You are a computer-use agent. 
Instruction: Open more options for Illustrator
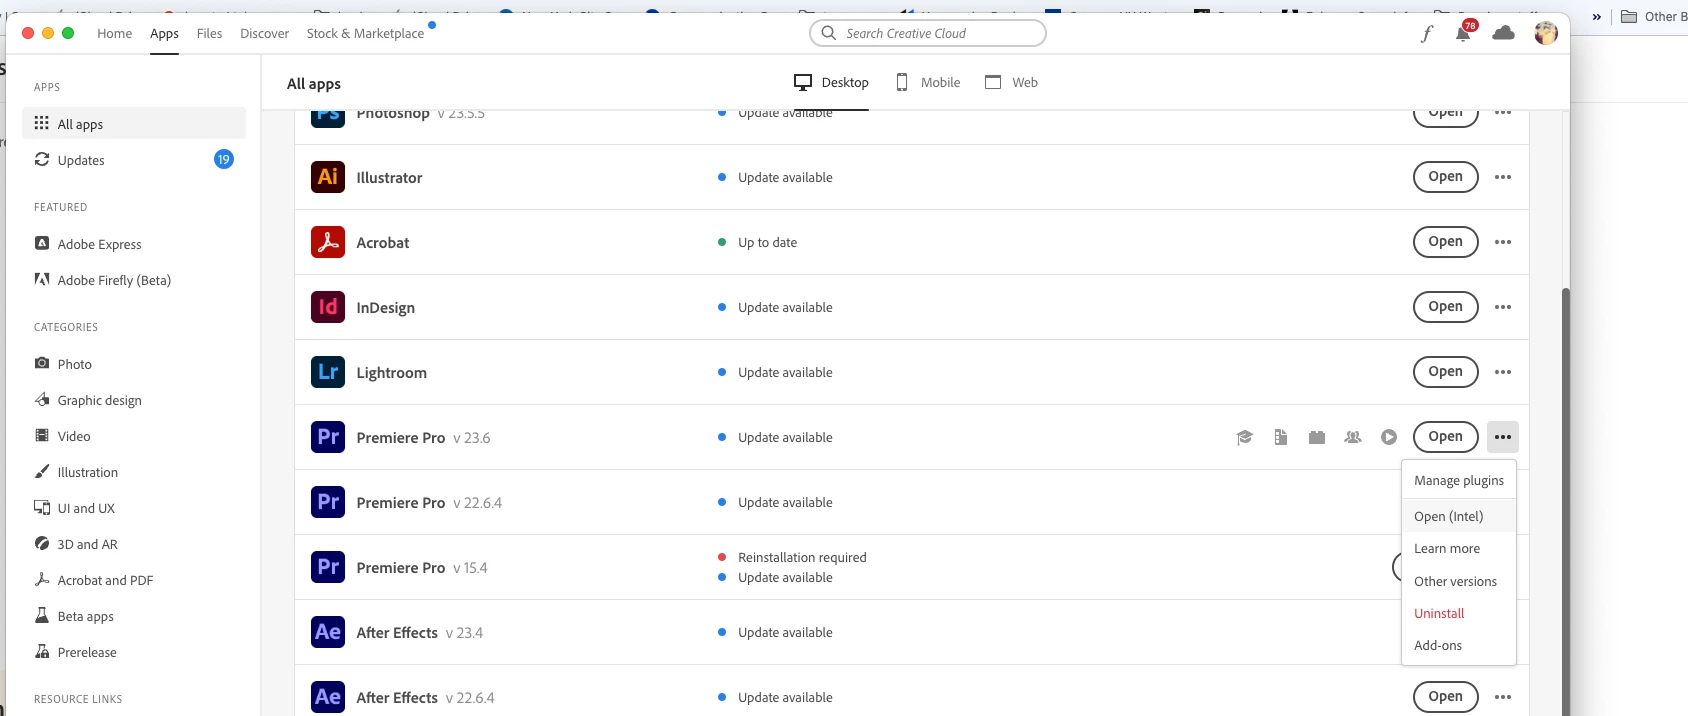pyautogui.click(x=1503, y=177)
